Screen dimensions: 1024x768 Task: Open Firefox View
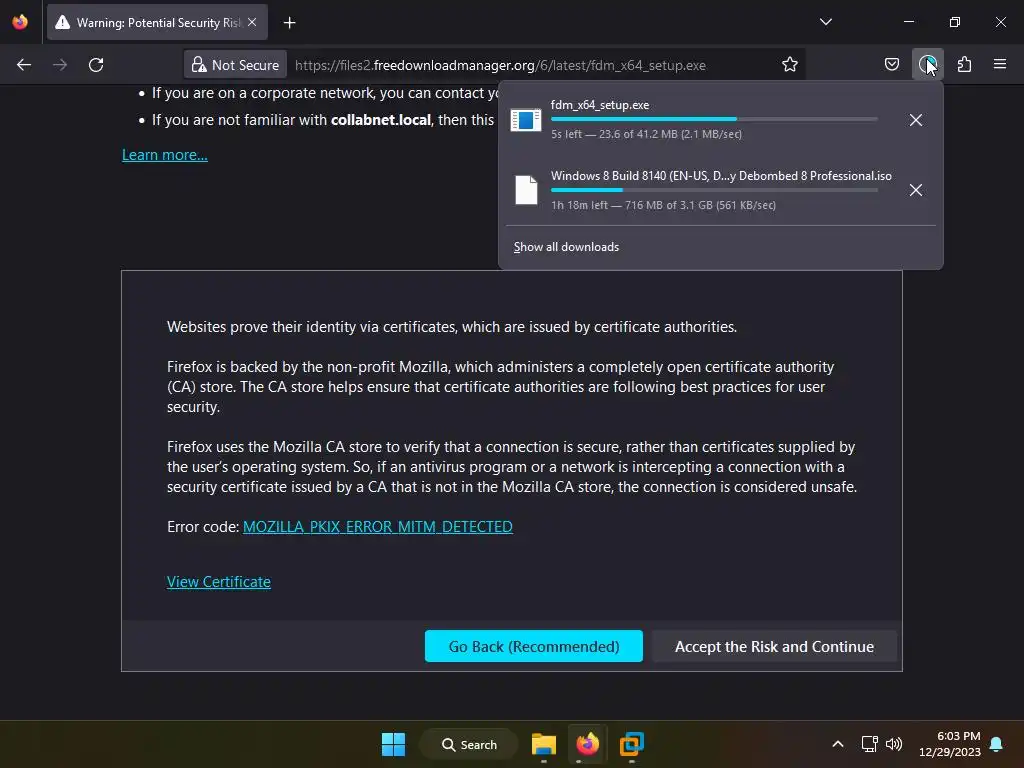coord(20,22)
